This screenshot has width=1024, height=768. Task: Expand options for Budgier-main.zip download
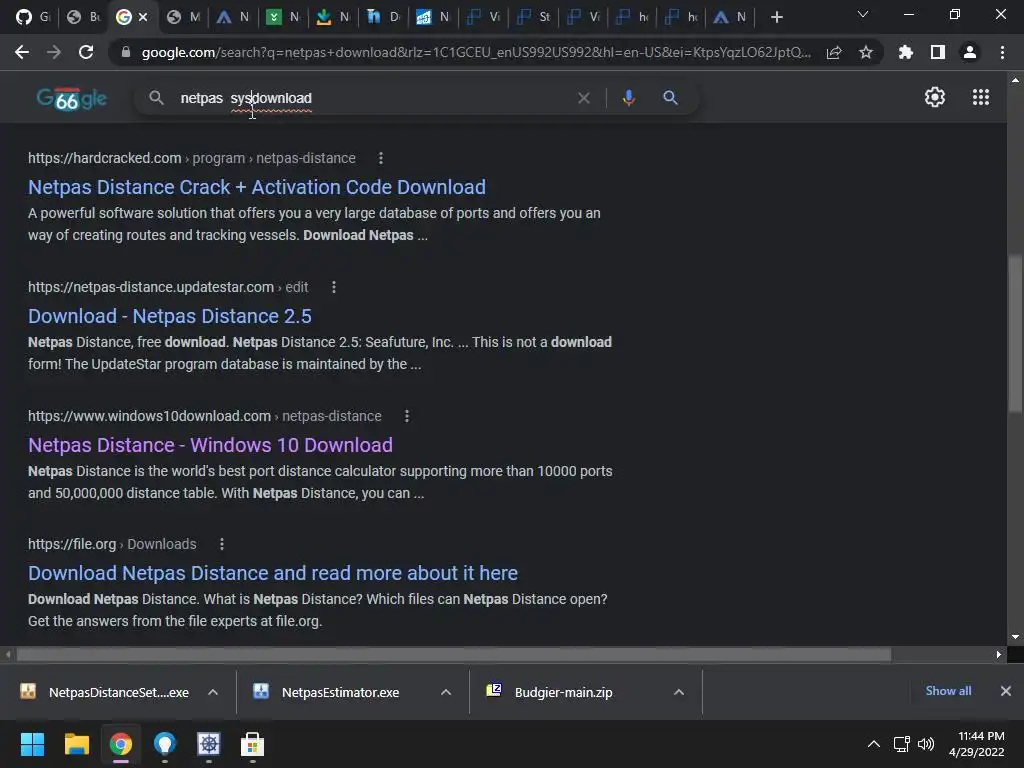point(679,692)
